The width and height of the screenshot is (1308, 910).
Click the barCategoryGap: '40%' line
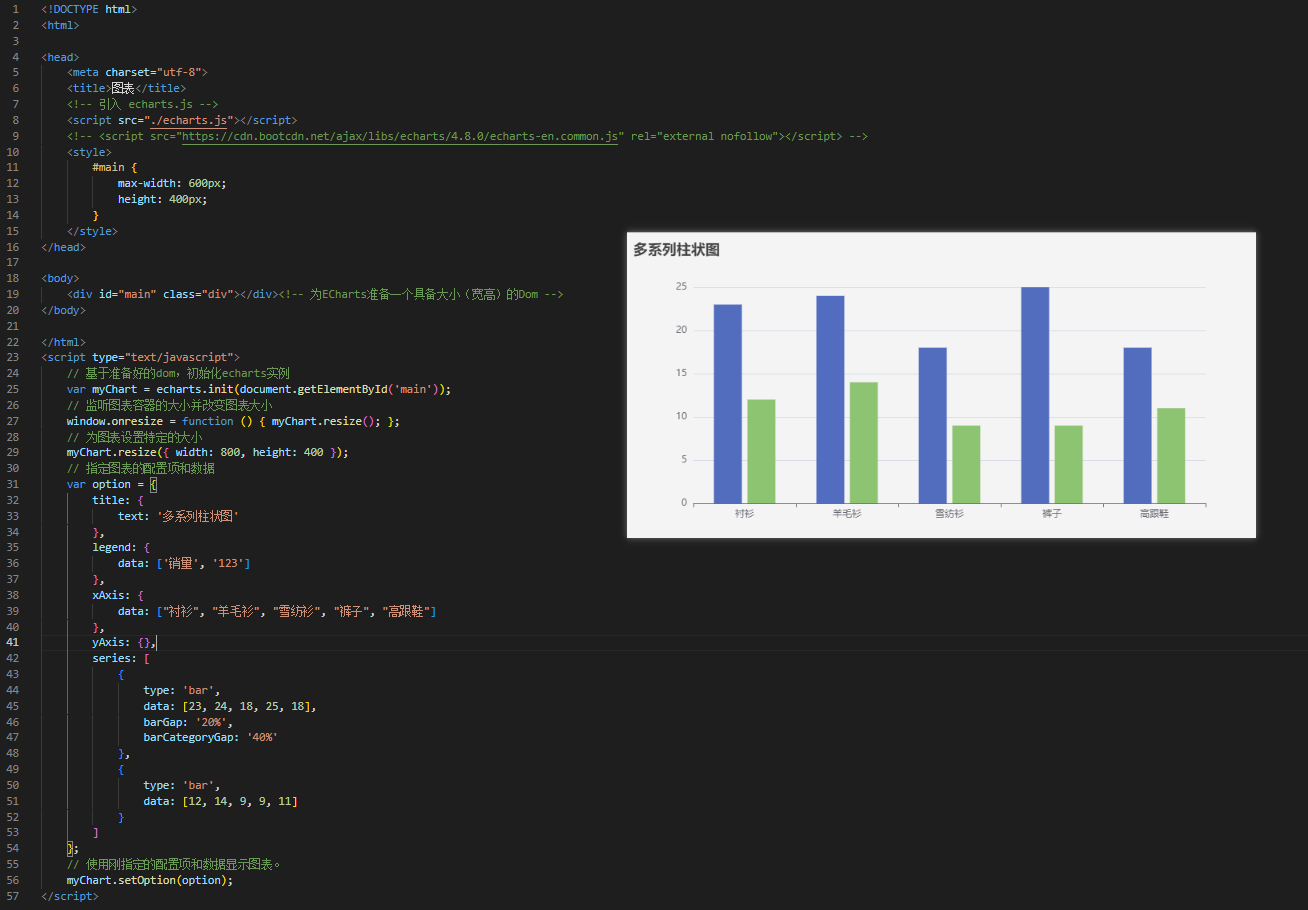(x=210, y=737)
